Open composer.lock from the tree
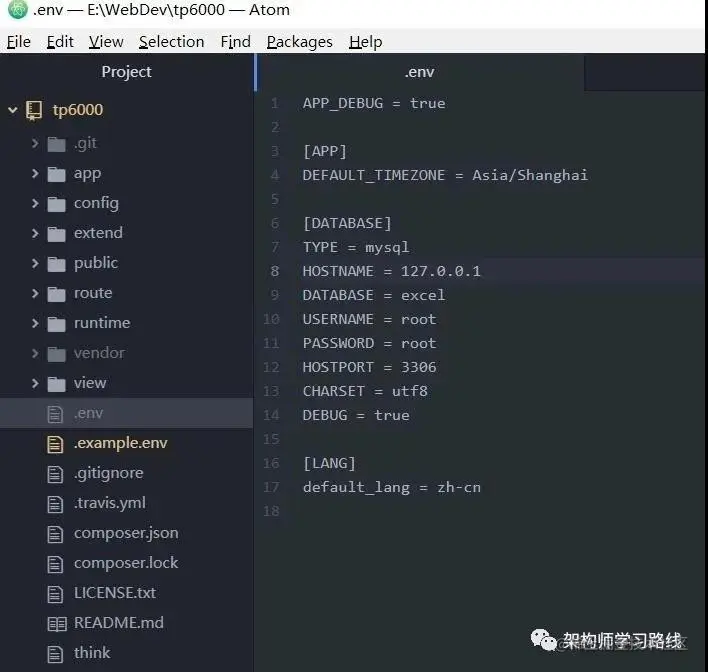Screen dimensions: 708x672 coord(126,563)
